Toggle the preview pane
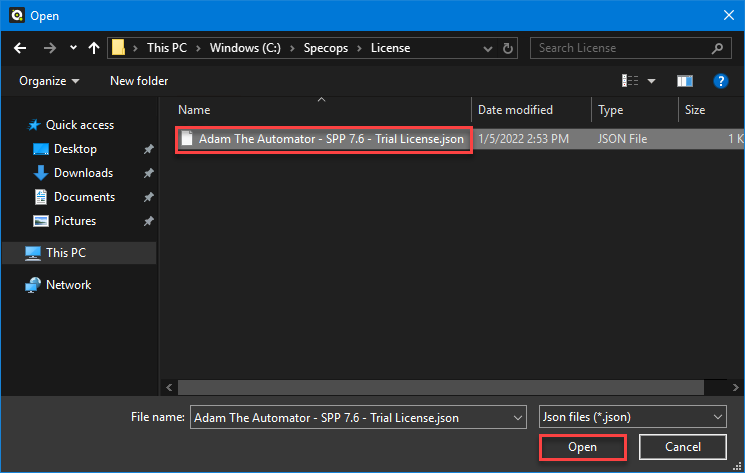Viewport: 745px width, 473px height. 685,81
